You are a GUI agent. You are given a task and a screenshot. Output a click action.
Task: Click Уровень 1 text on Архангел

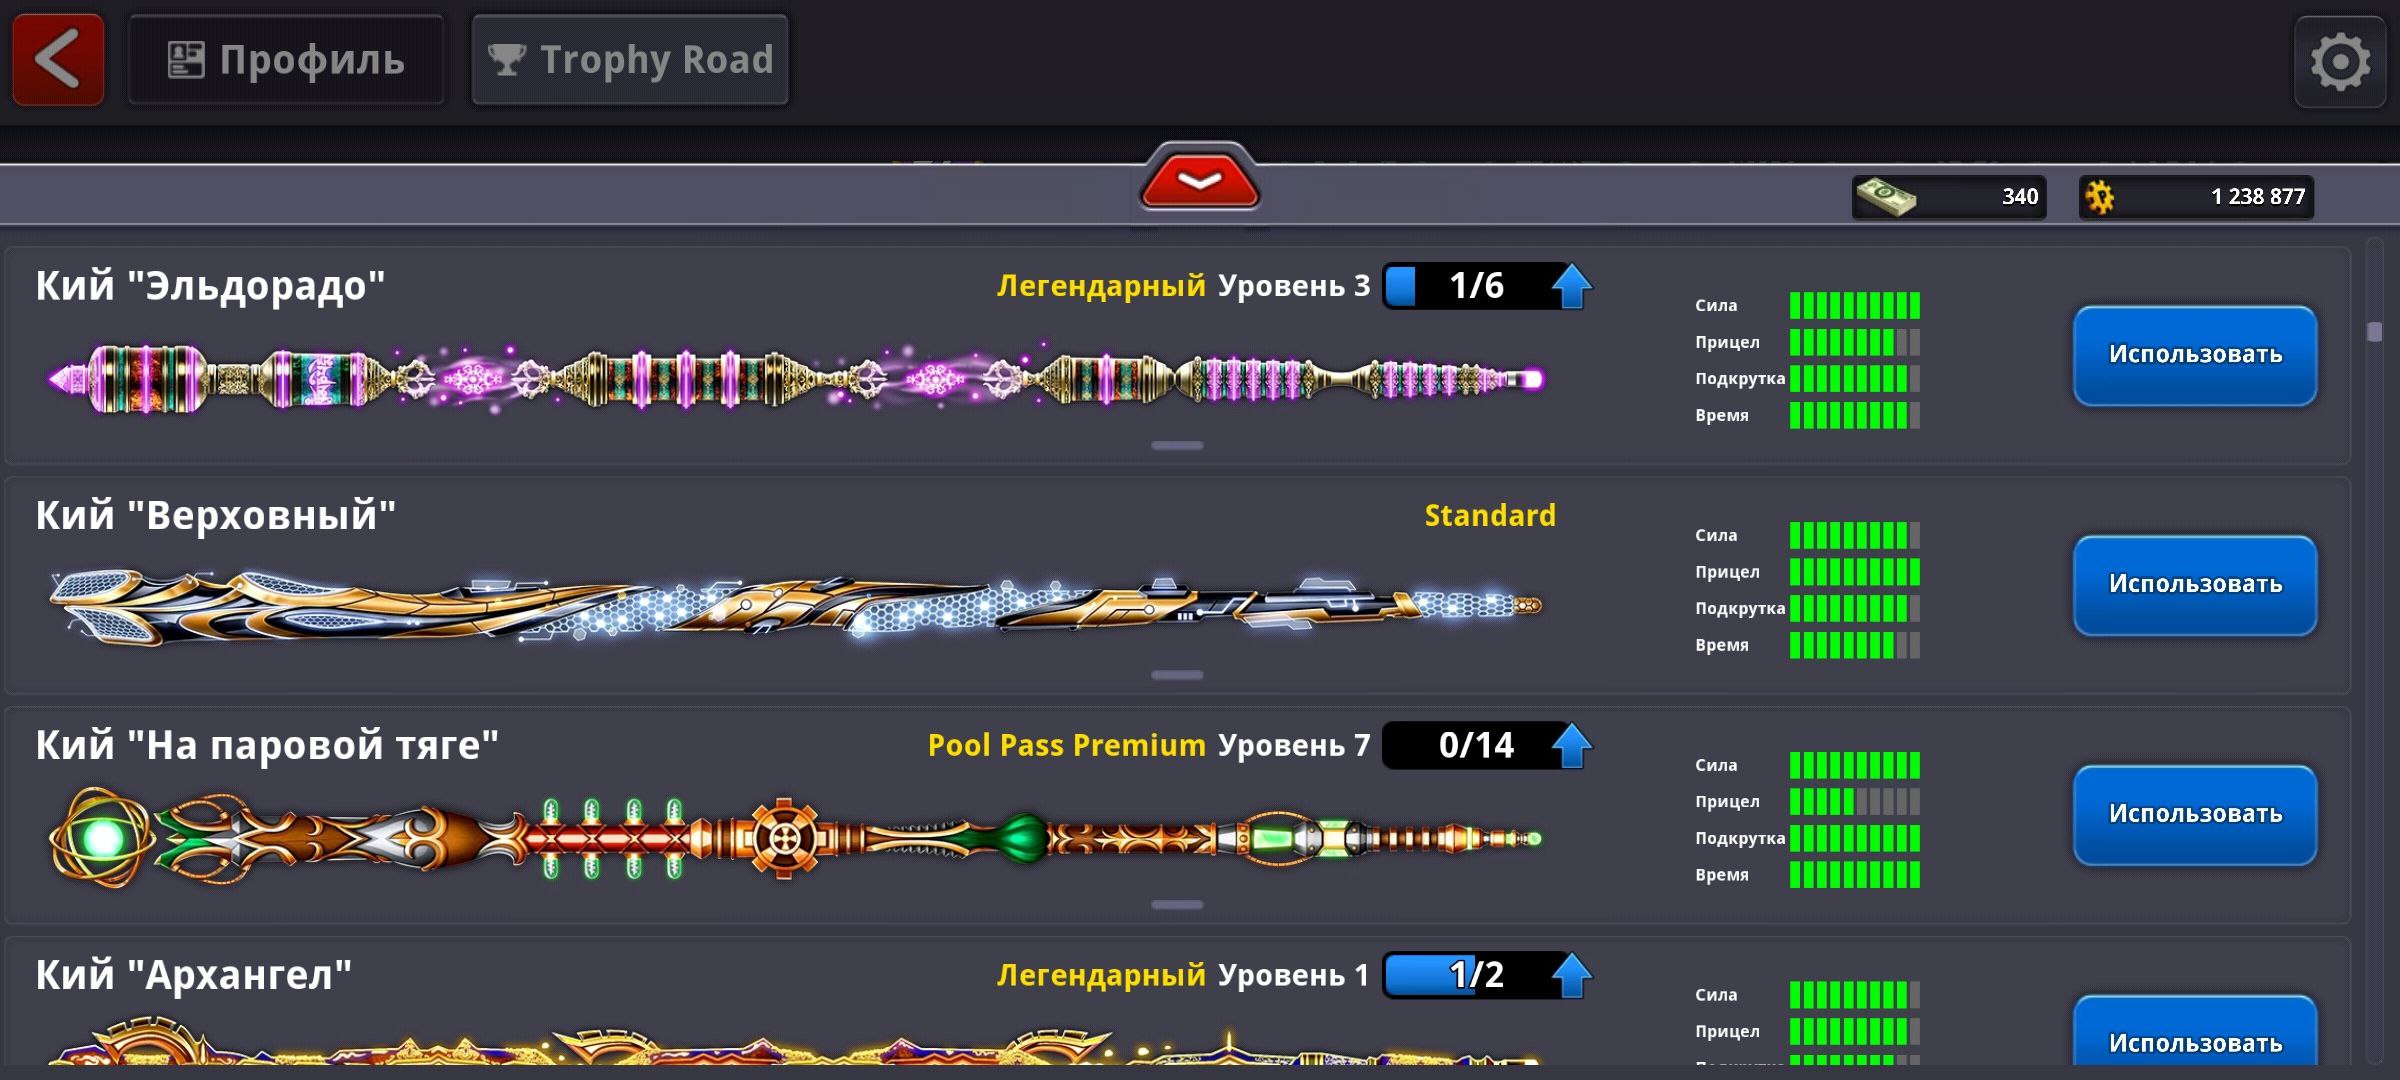click(x=1294, y=977)
